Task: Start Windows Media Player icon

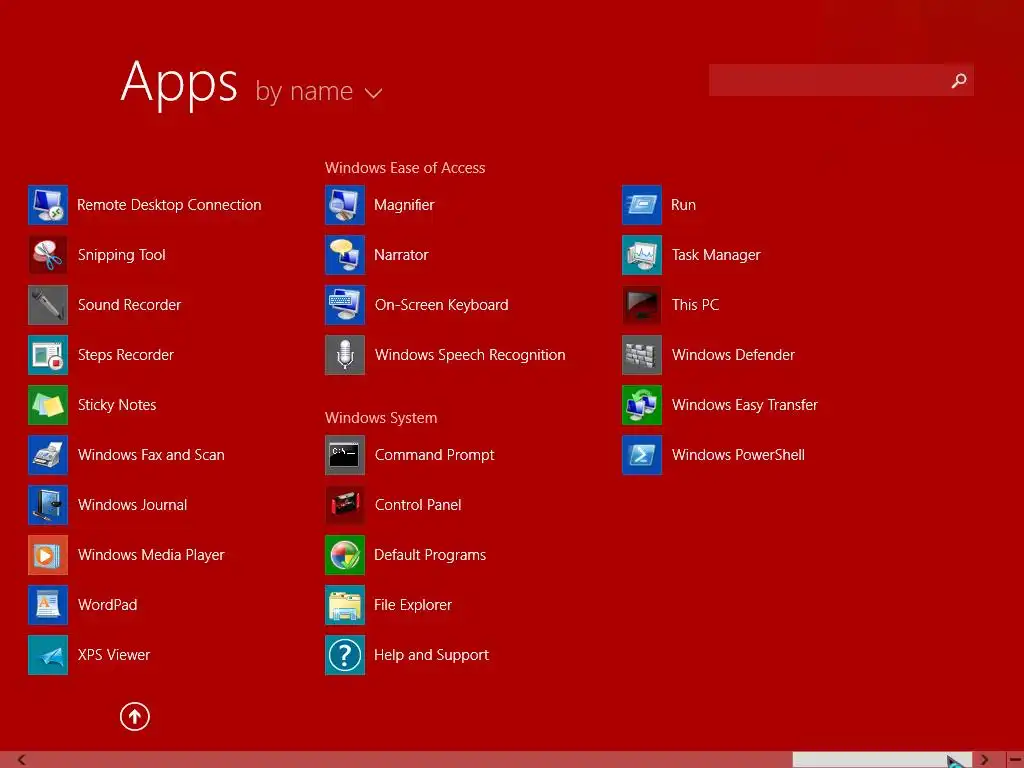Action: [48, 555]
